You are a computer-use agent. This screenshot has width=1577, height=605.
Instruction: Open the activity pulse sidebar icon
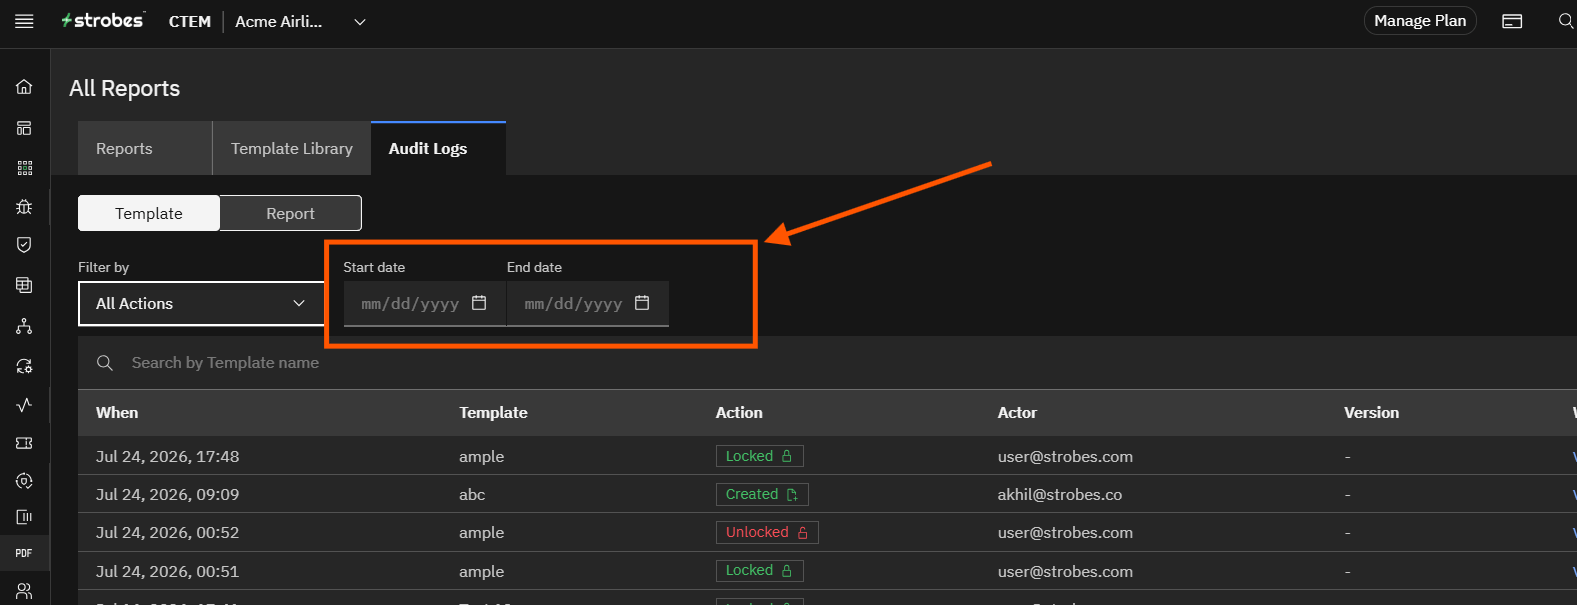[x=24, y=405]
